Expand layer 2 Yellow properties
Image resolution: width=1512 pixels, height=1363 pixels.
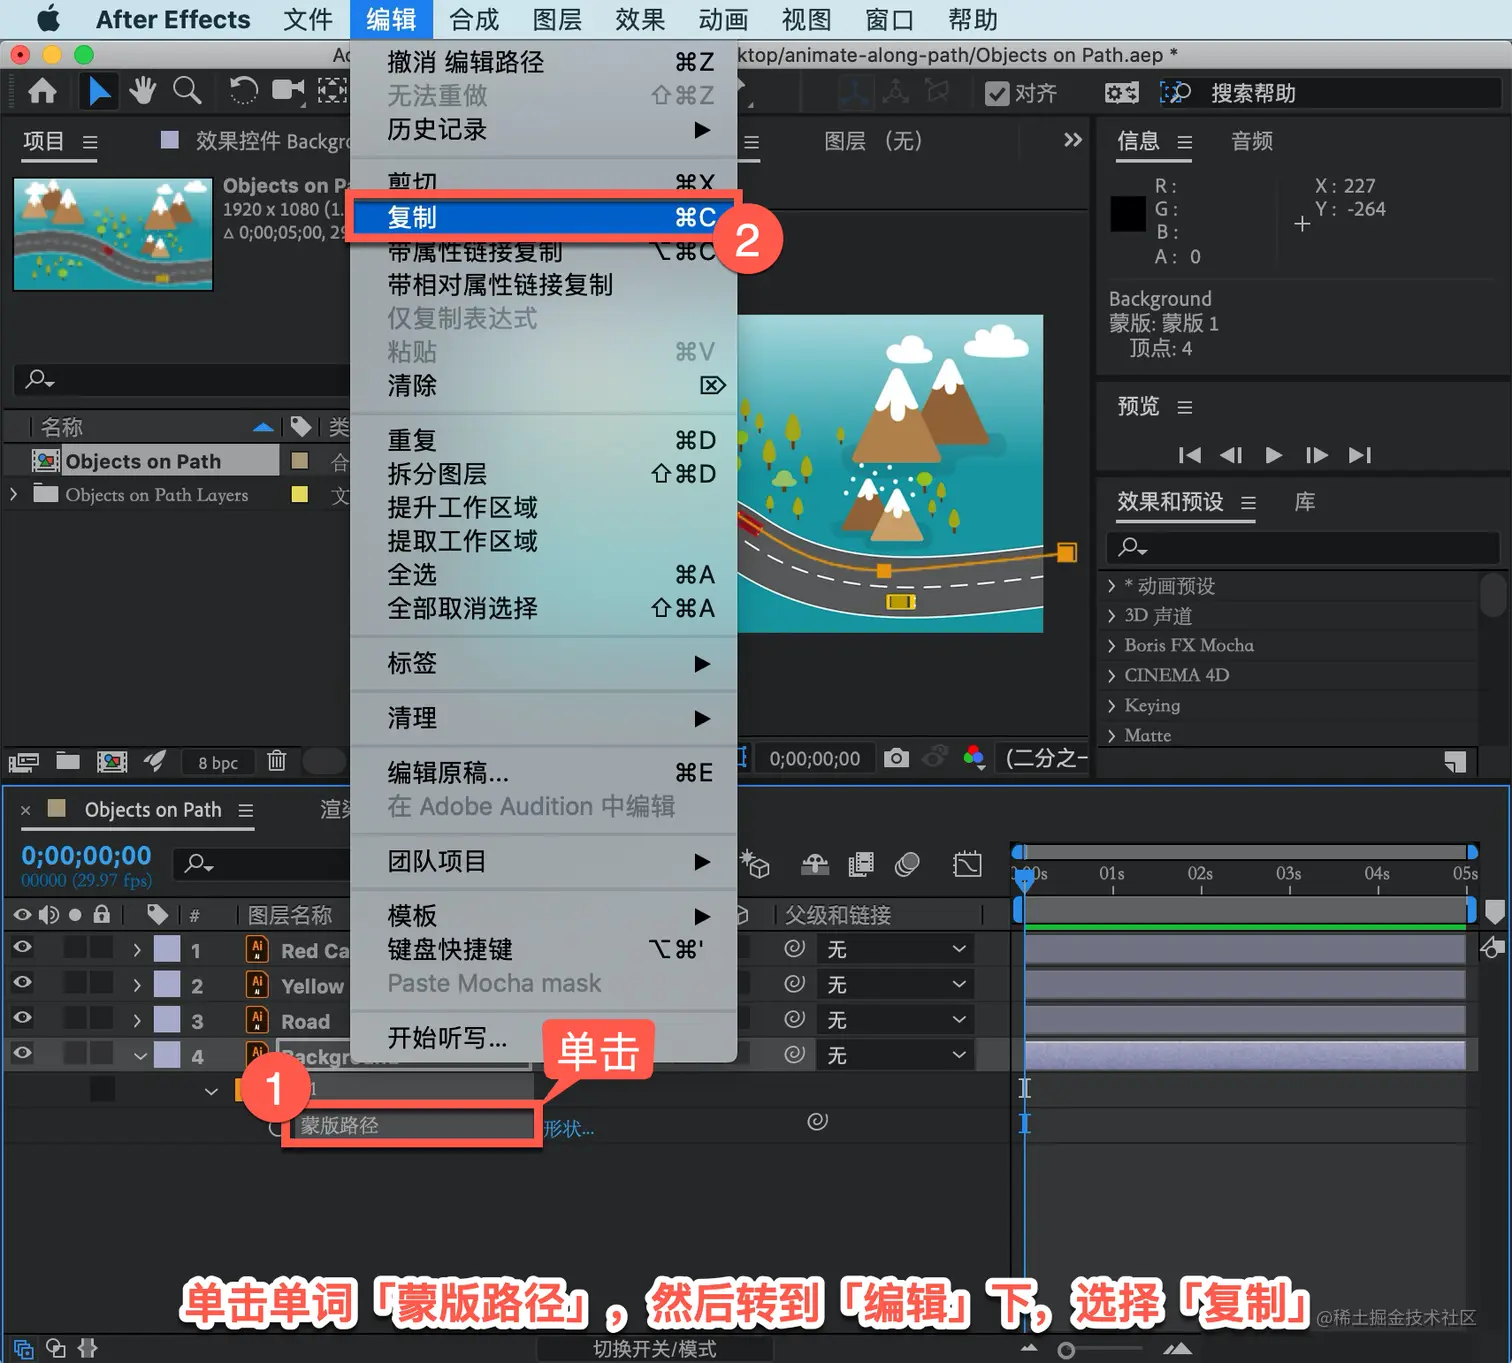137,985
